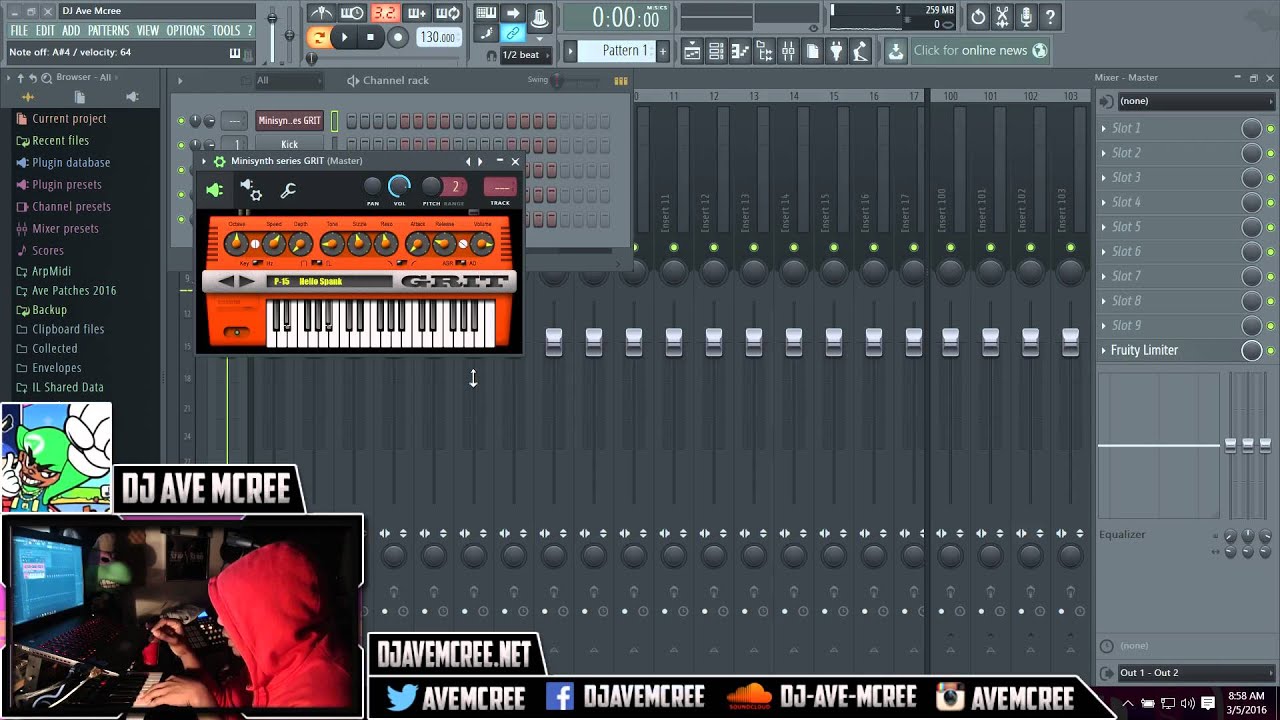Screen dimensions: 1280x720
Task: Open the FILE menu
Action: [x=19, y=31]
